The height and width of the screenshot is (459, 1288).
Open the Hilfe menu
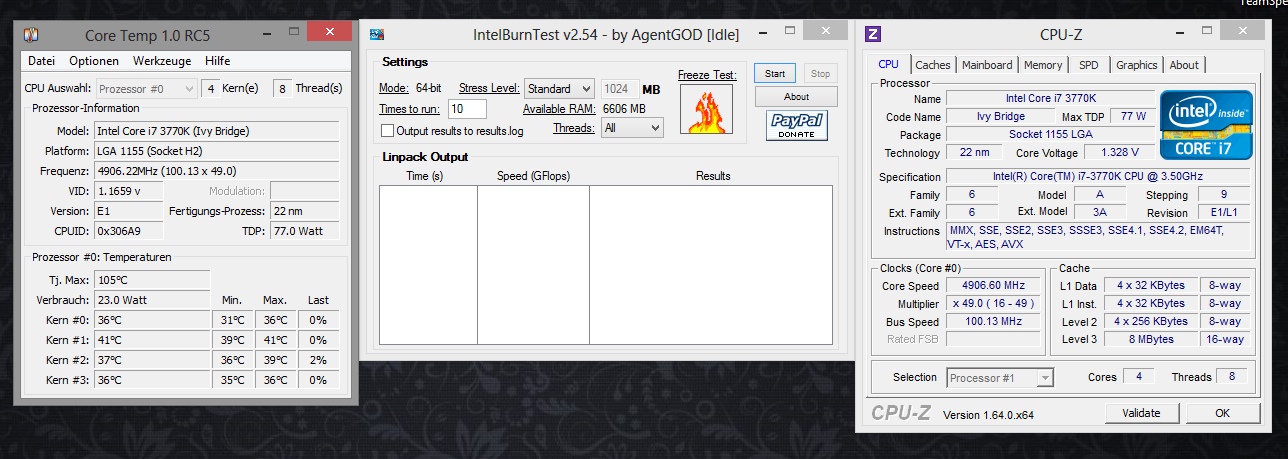click(217, 61)
